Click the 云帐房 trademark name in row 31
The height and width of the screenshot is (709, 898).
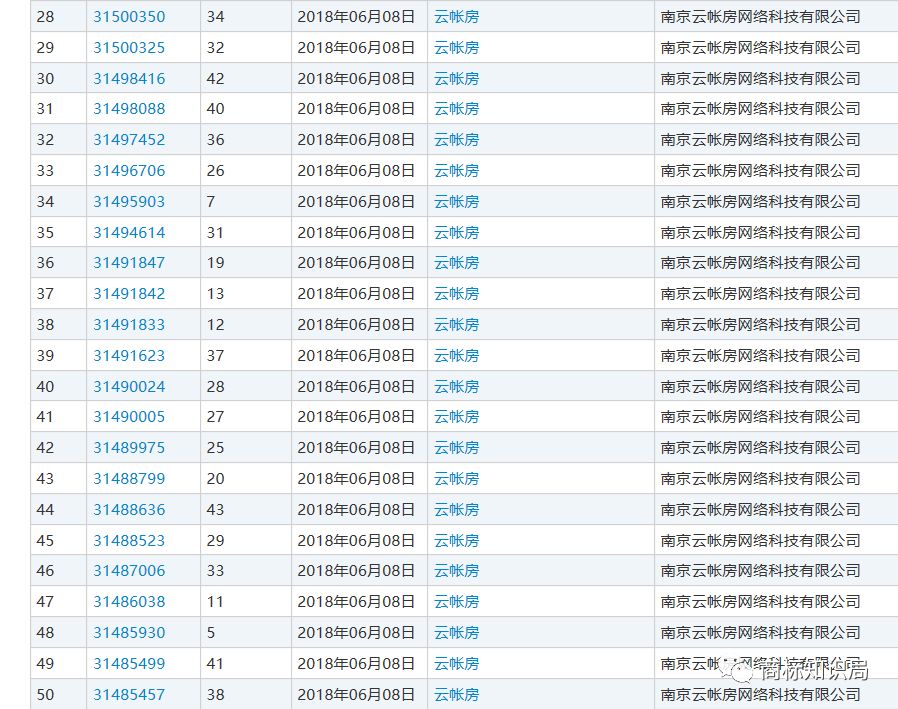click(x=456, y=109)
